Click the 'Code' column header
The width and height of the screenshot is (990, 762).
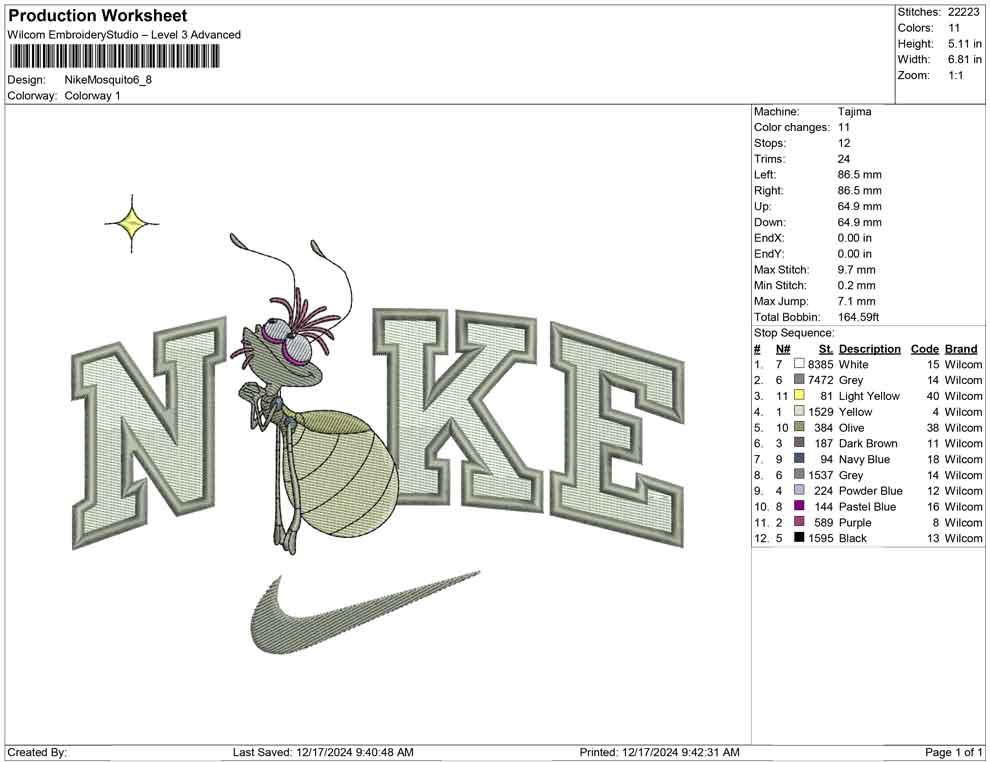click(925, 348)
